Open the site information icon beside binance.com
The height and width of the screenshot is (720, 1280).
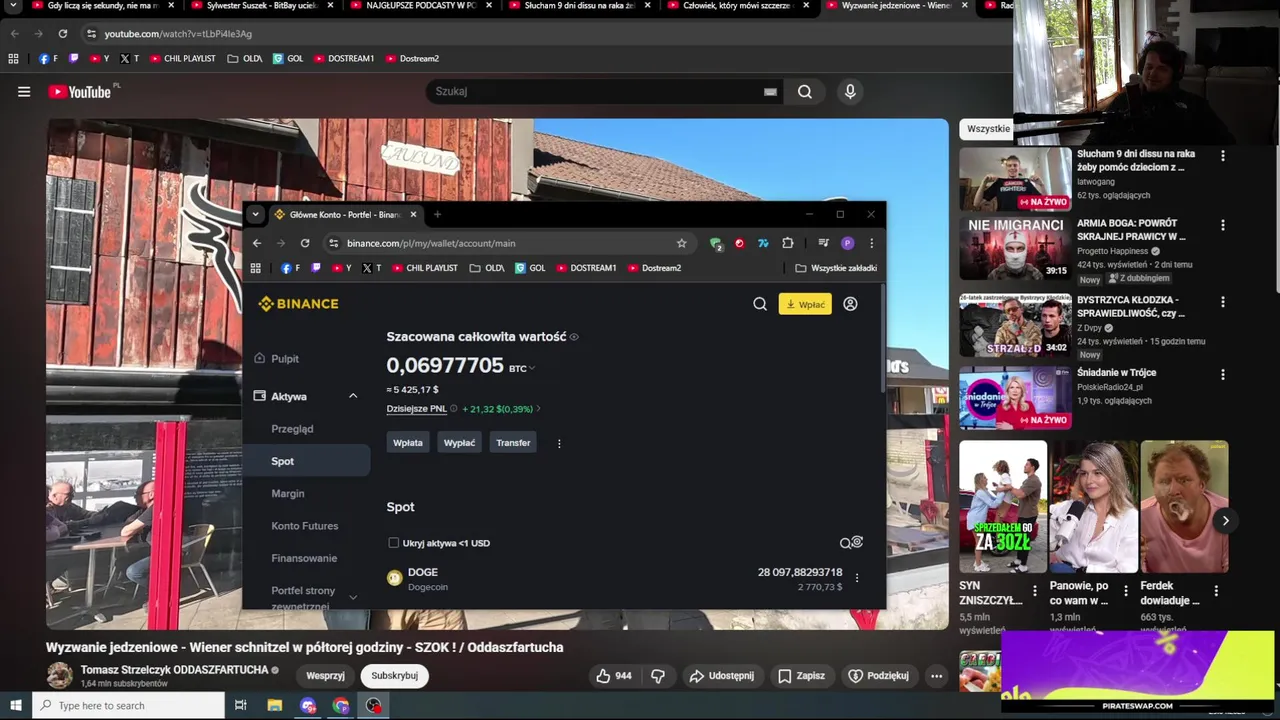click(332, 243)
